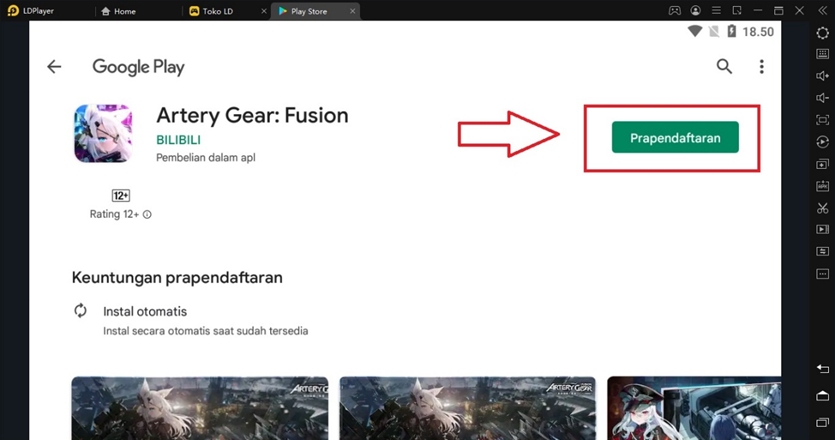Screen dimensions: 835x440
Task: Maximize the LDPlayer window
Action: [x=779, y=11]
